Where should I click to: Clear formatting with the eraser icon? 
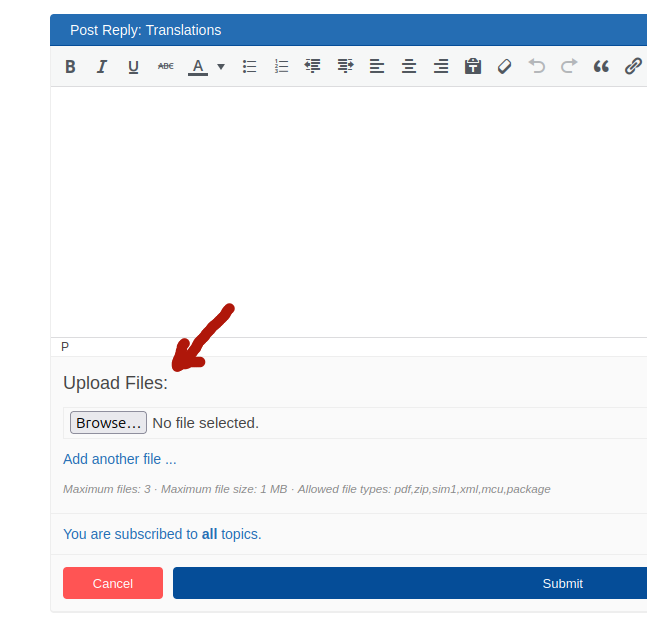[x=505, y=67]
